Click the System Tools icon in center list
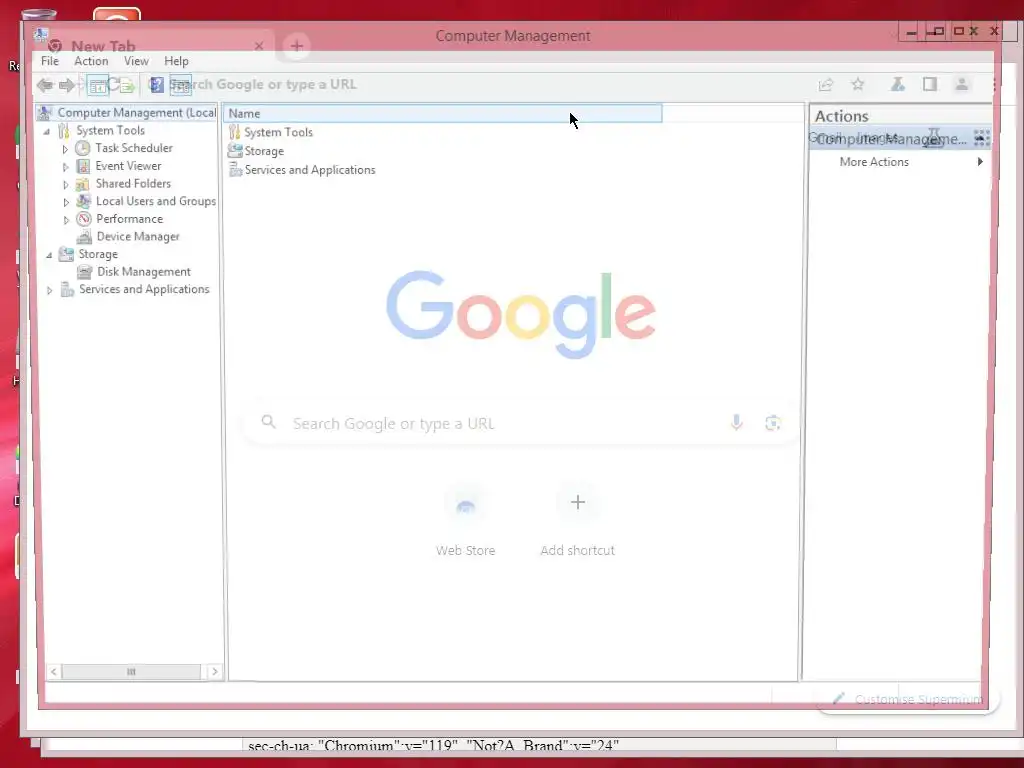Screen dimensions: 1024x768 (x=234, y=132)
